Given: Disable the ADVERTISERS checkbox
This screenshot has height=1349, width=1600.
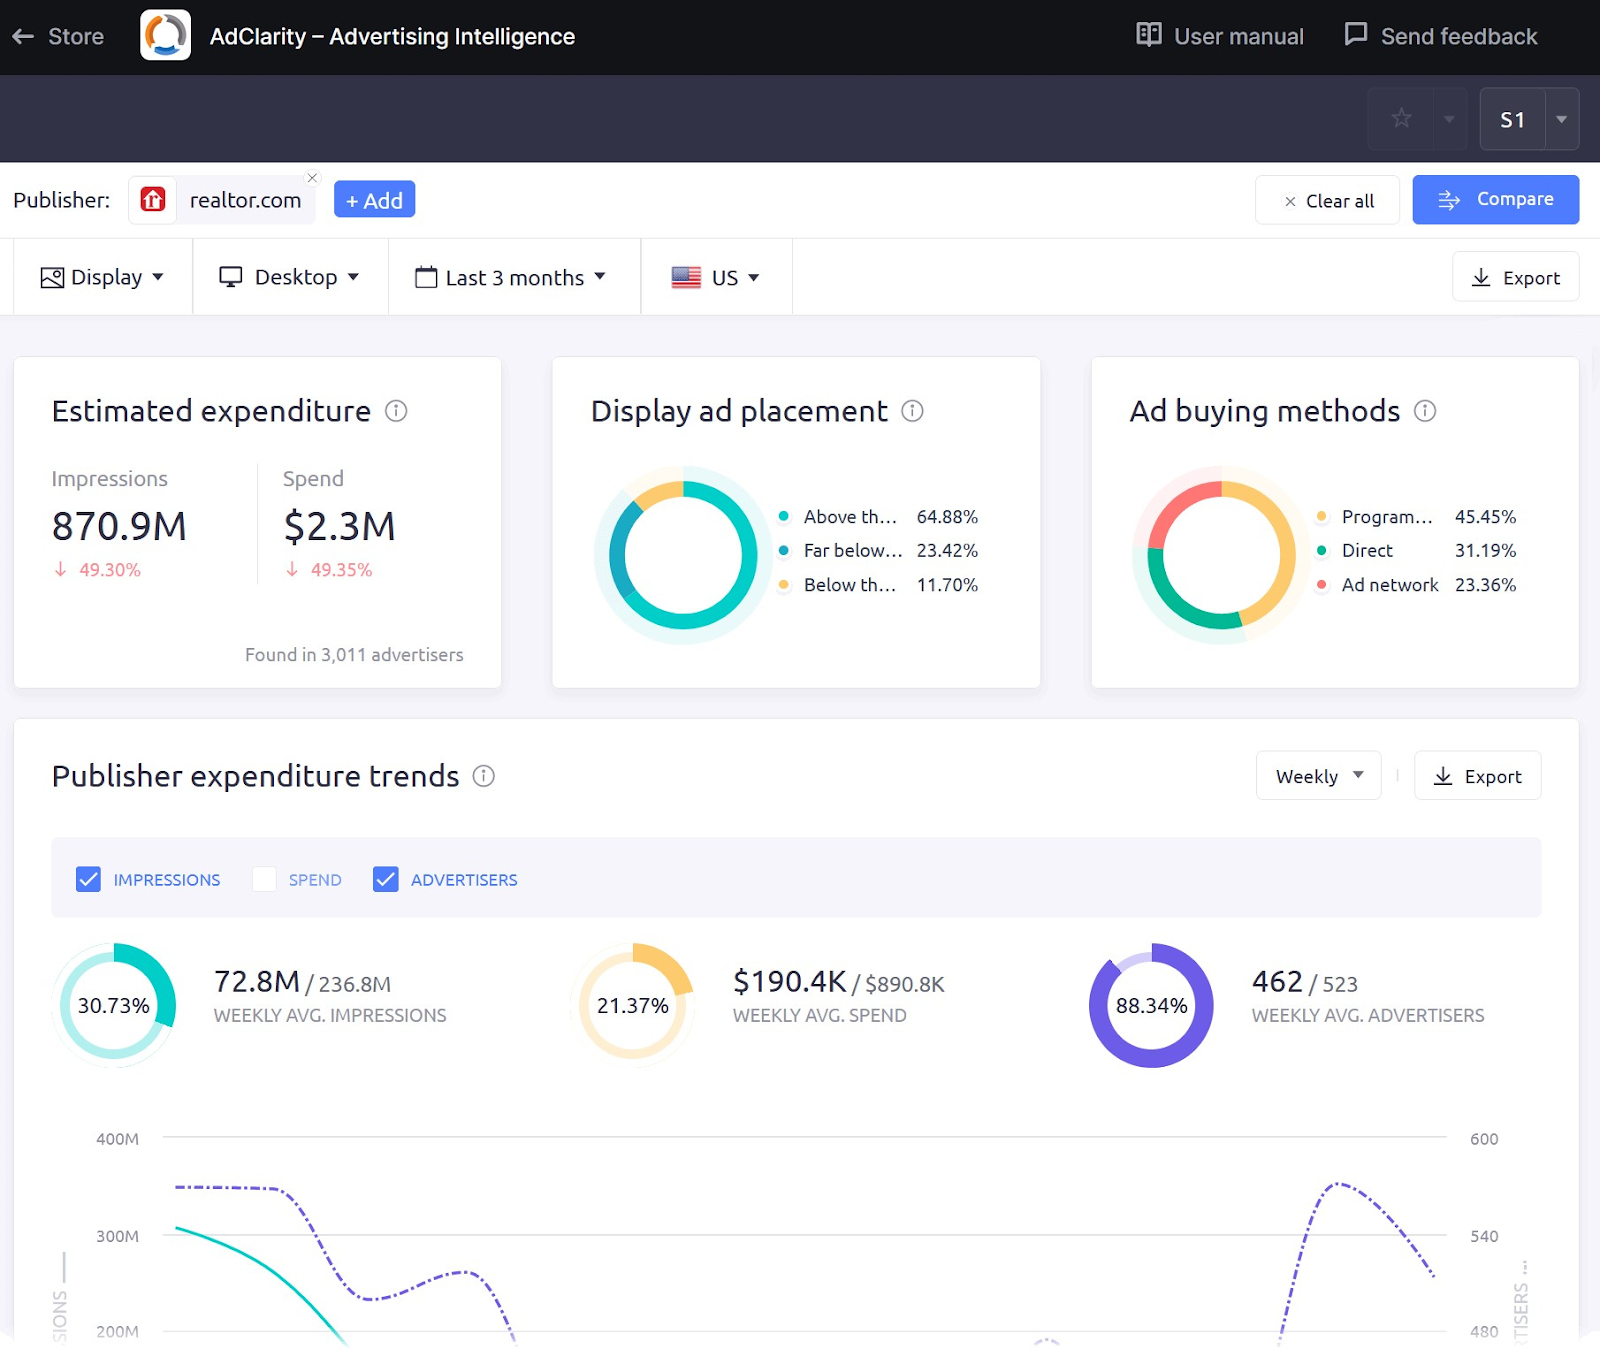Looking at the screenshot, I should [386, 879].
